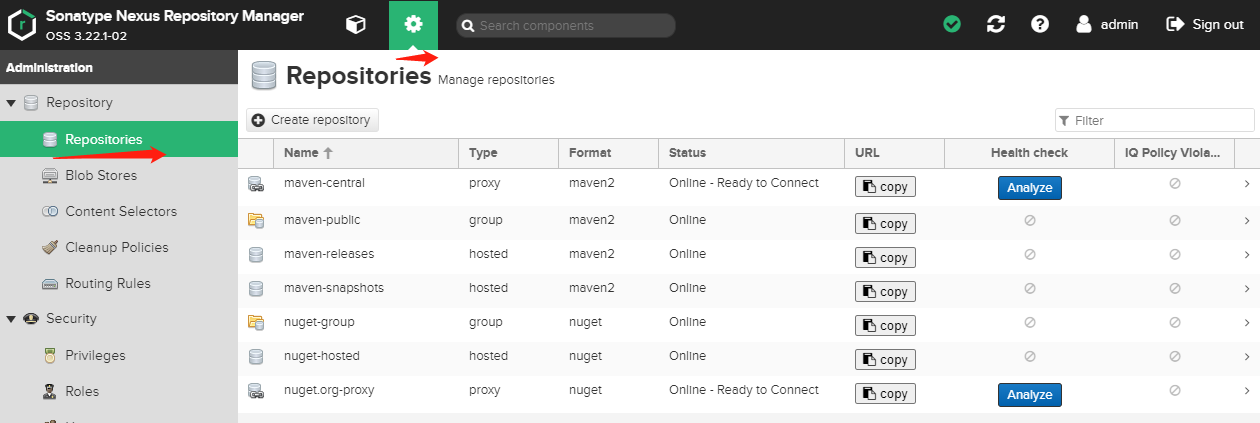Collapse the Security tree section
This screenshot has width=1260, height=423.
[x=11, y=319]
